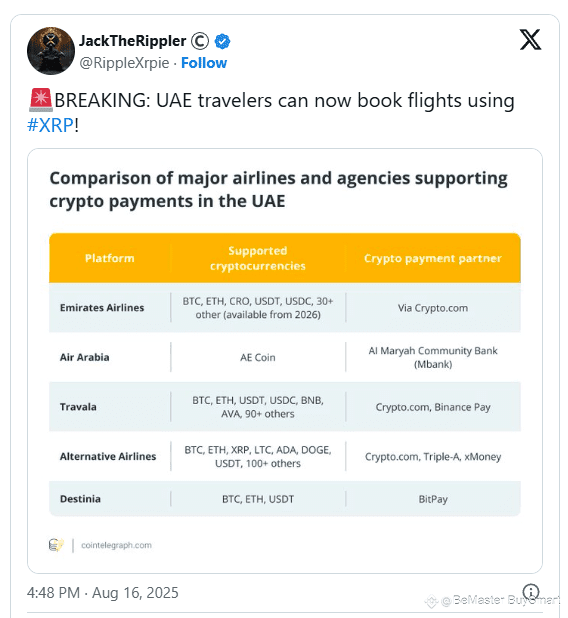Open JackTheRippler's profile avatar
The height and width of the screenshot is (618, 568).
[x=51, y=51]
